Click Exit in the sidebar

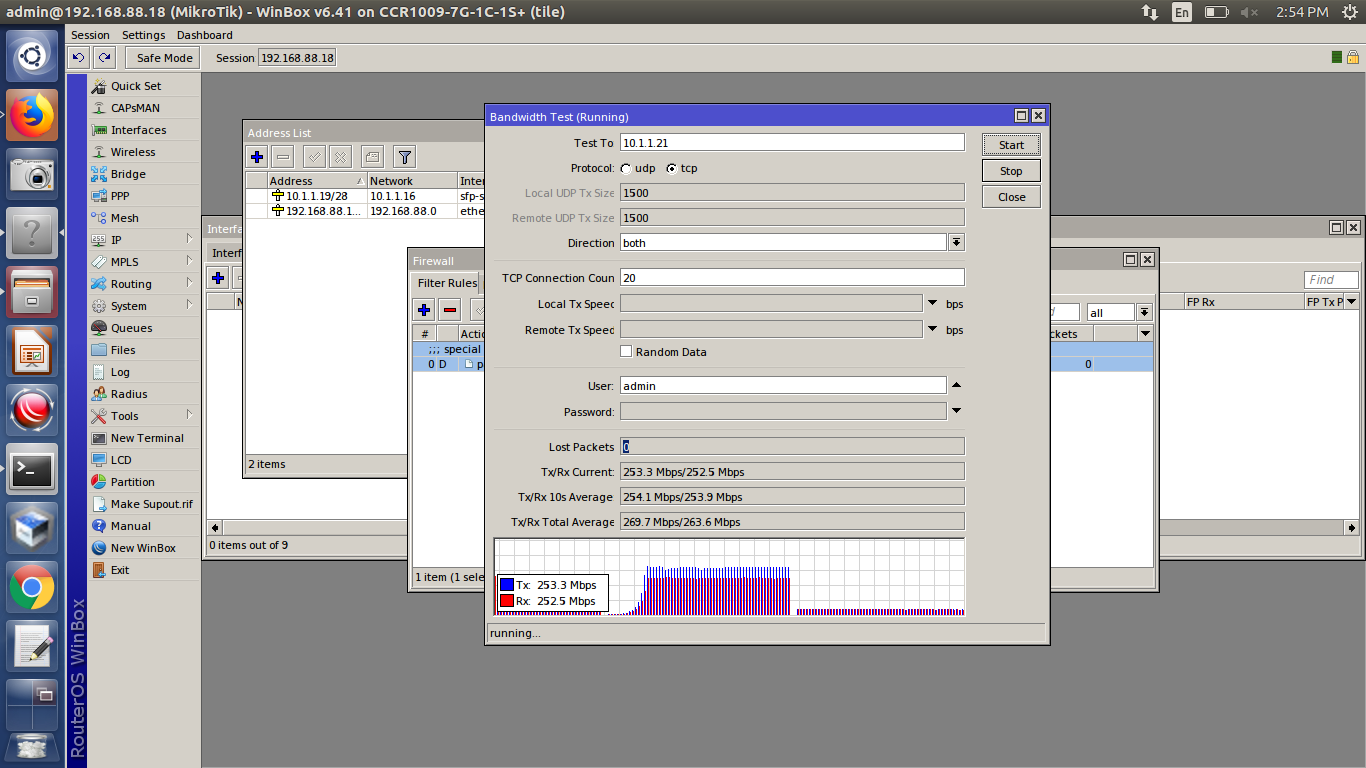coord(120,570)
